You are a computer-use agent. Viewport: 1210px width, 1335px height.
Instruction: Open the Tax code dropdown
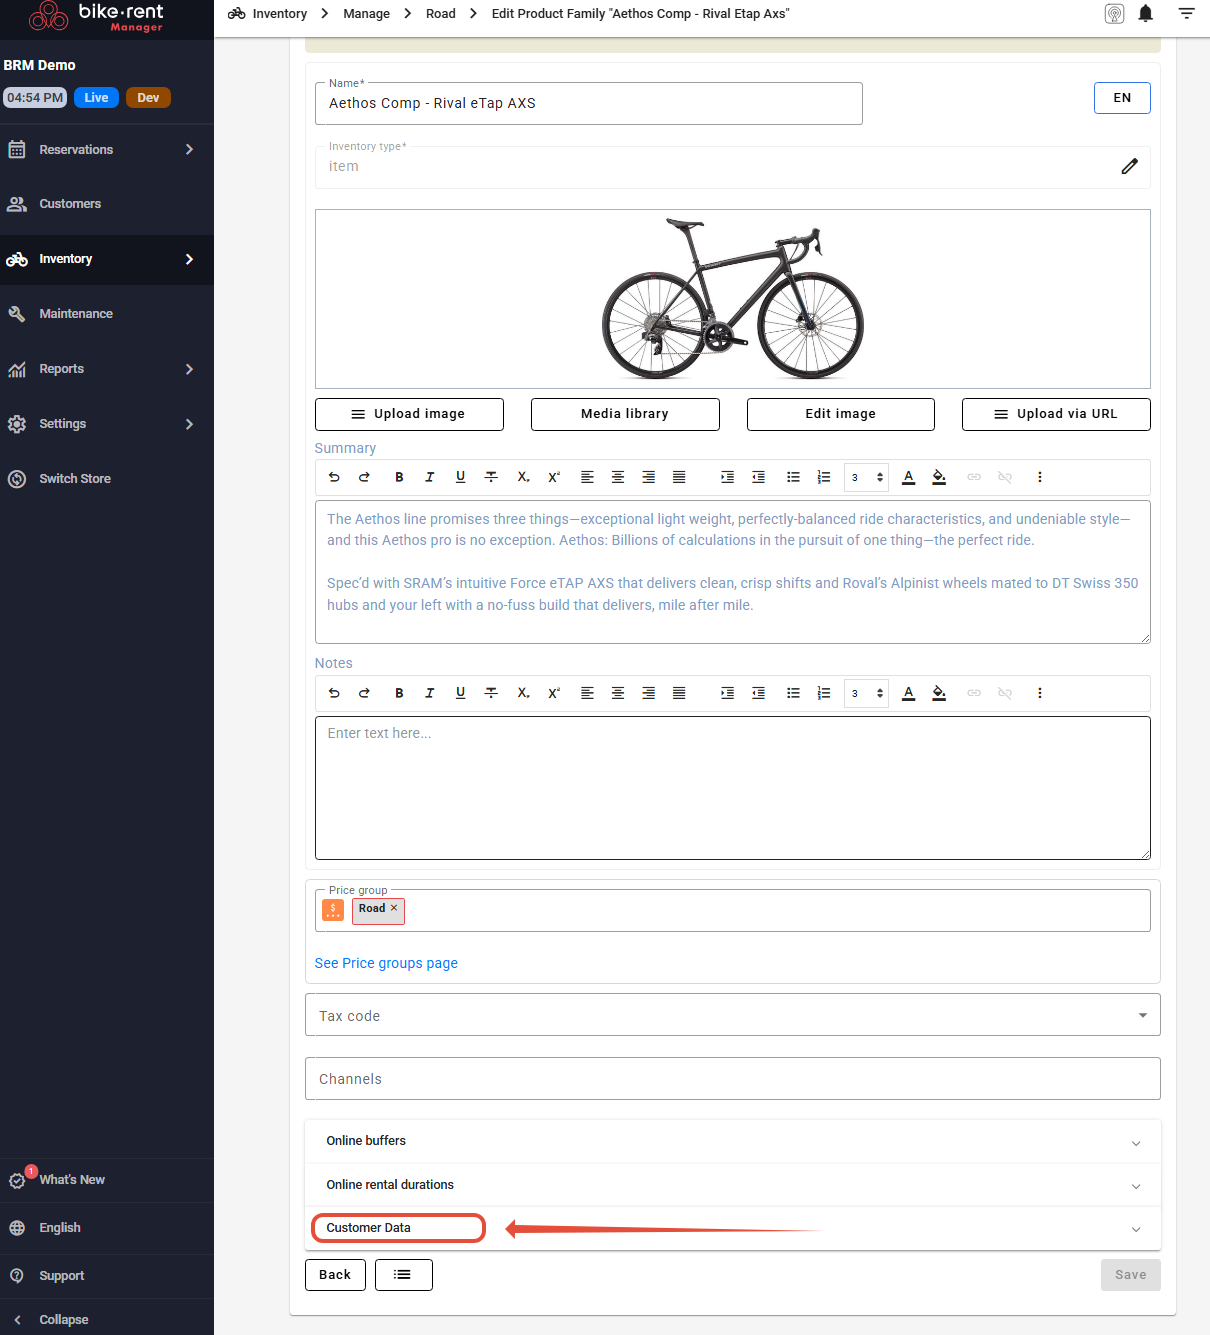[x=732, y=1015]
